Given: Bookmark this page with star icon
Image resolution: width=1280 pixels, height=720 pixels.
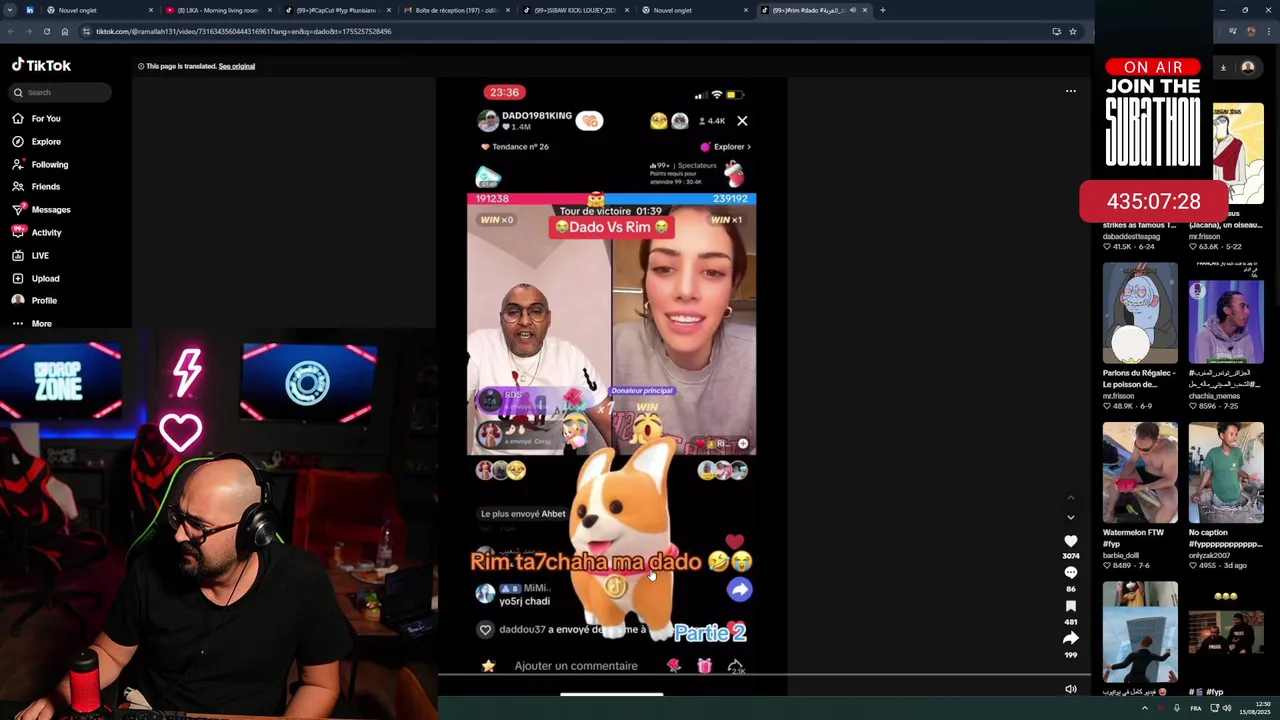Looking at the screenshot, I should (1073, 31).
